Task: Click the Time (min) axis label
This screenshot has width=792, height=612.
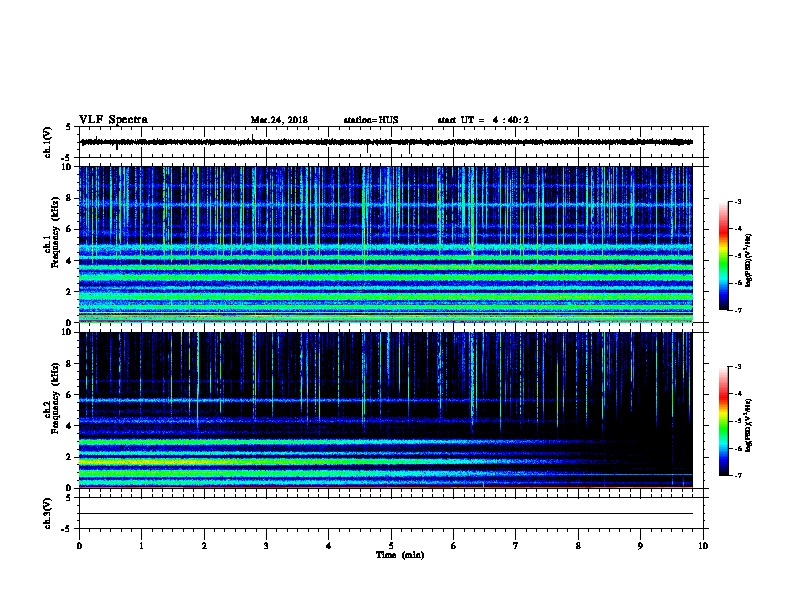Action: pyautogui.click(x=400, y=555)
